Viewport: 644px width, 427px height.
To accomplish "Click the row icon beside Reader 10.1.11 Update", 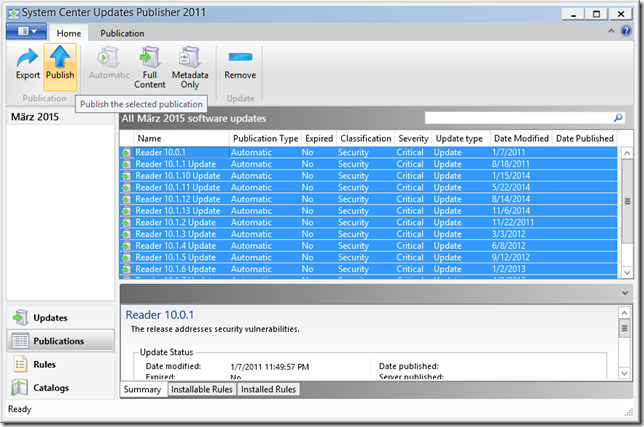I will click(126, 188).
